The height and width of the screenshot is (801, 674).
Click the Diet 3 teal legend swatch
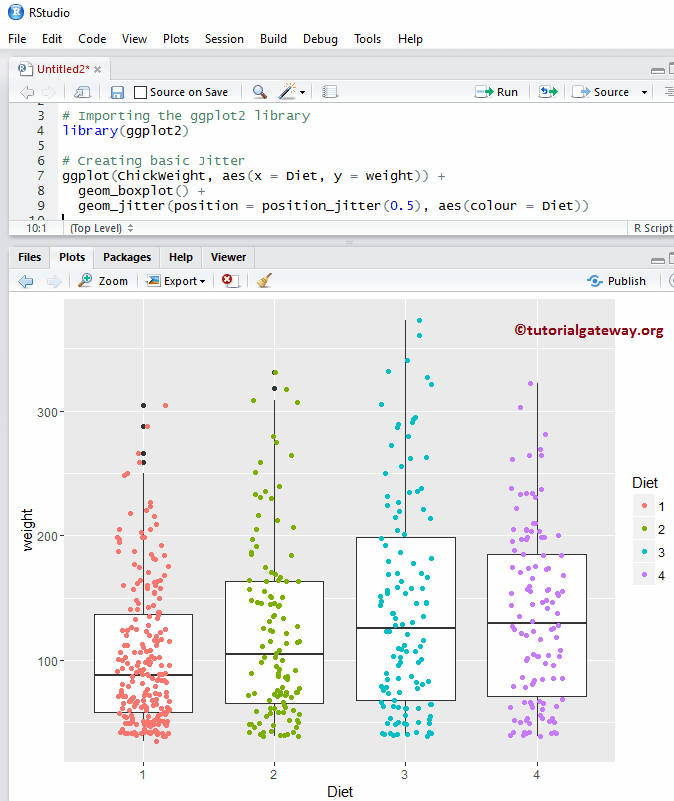pyautogui.click(x=644, y=552)
